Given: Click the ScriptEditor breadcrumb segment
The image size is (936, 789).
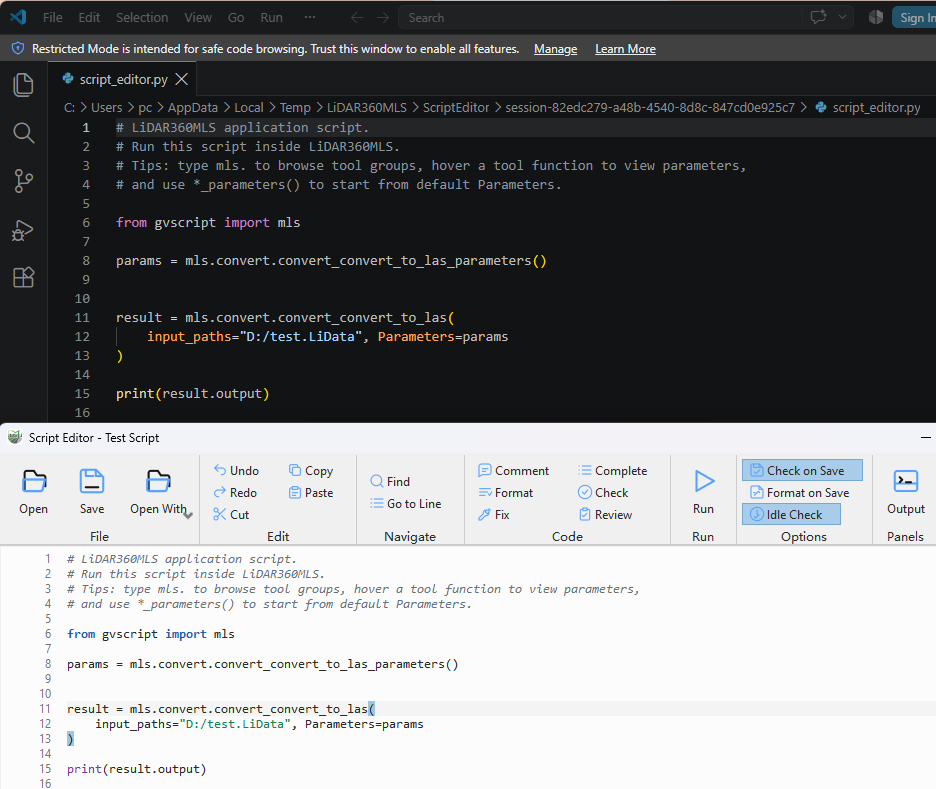Looking at the screenshot, I should coord(456,107).
